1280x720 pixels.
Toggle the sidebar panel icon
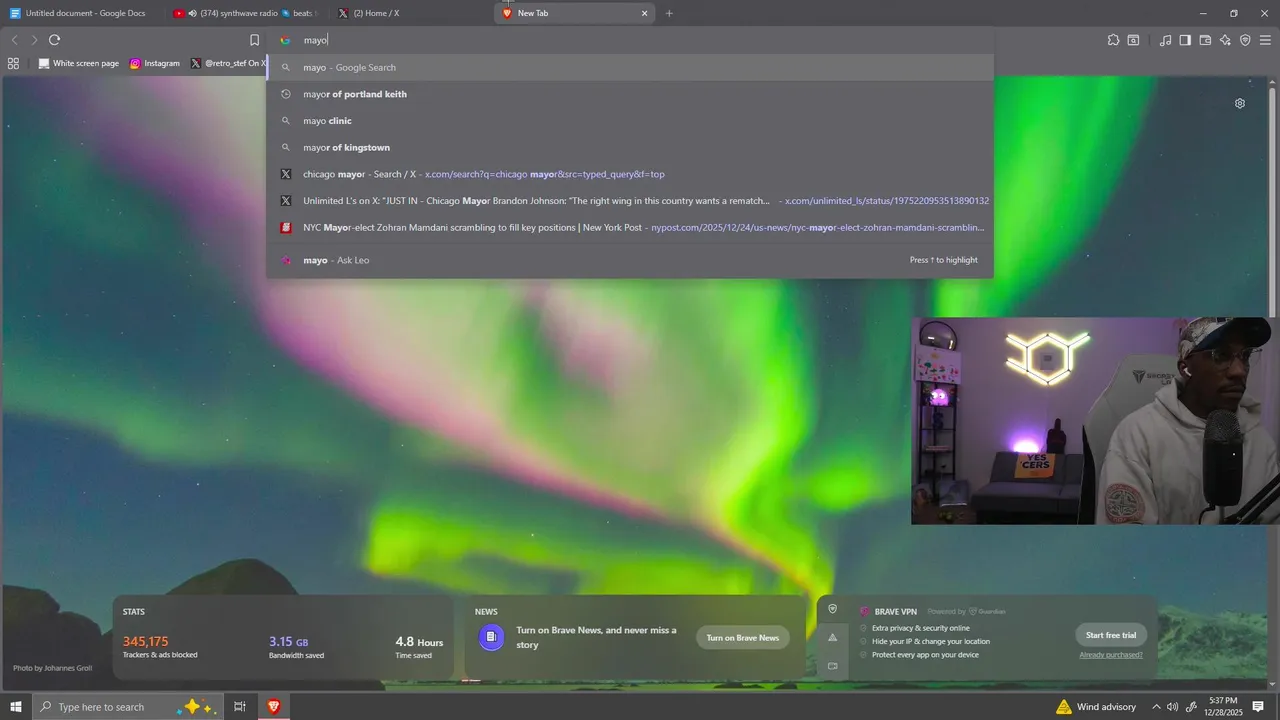pyautogui.click(x=1185, y=40)
